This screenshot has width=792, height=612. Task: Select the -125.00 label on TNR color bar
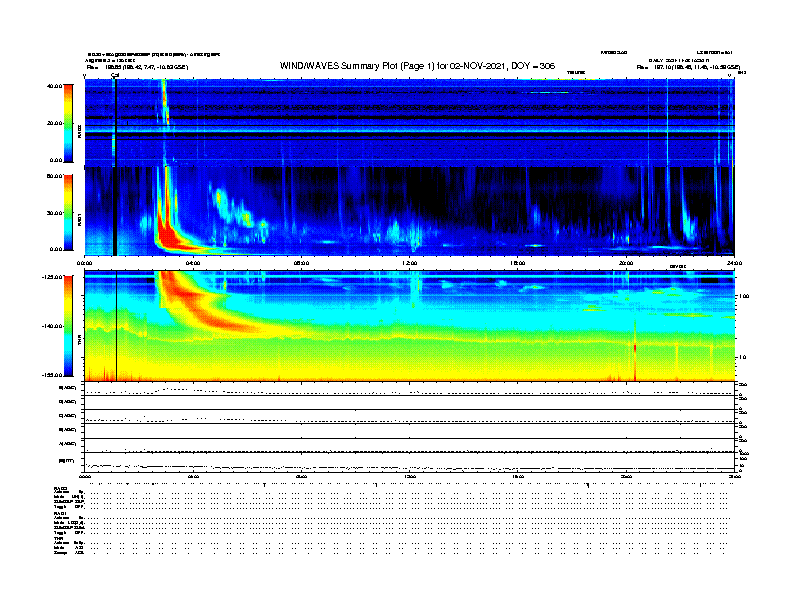(x=53, y=277)
